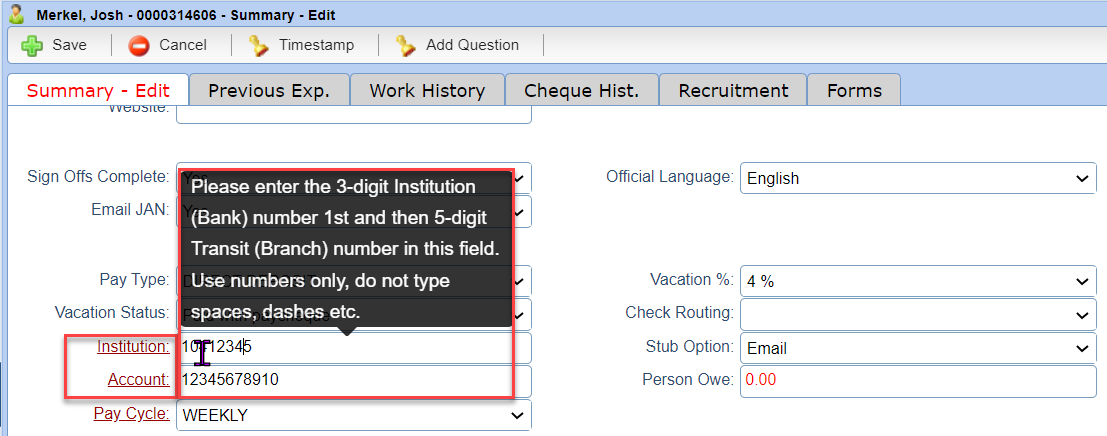
Task: Click into the Institution number field
Action: (x=354, y=348)
